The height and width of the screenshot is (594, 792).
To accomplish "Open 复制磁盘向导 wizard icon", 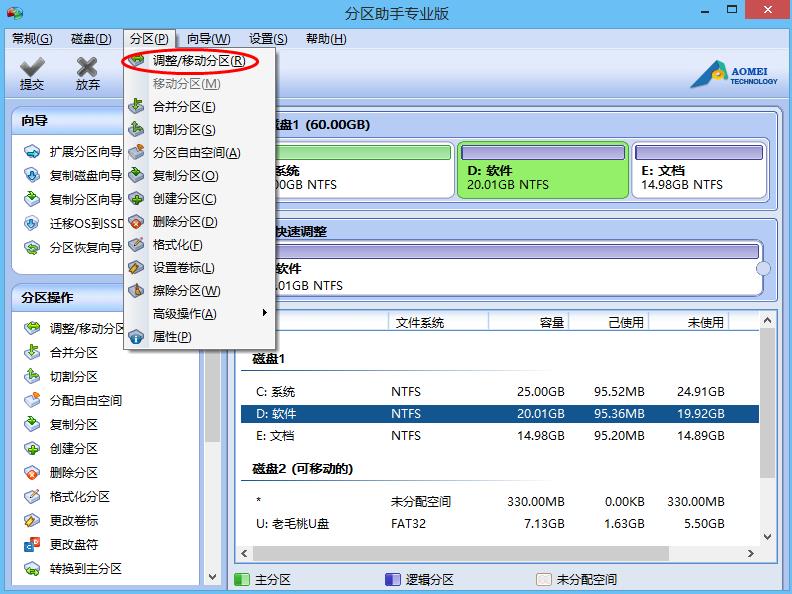I will (32, 175).
